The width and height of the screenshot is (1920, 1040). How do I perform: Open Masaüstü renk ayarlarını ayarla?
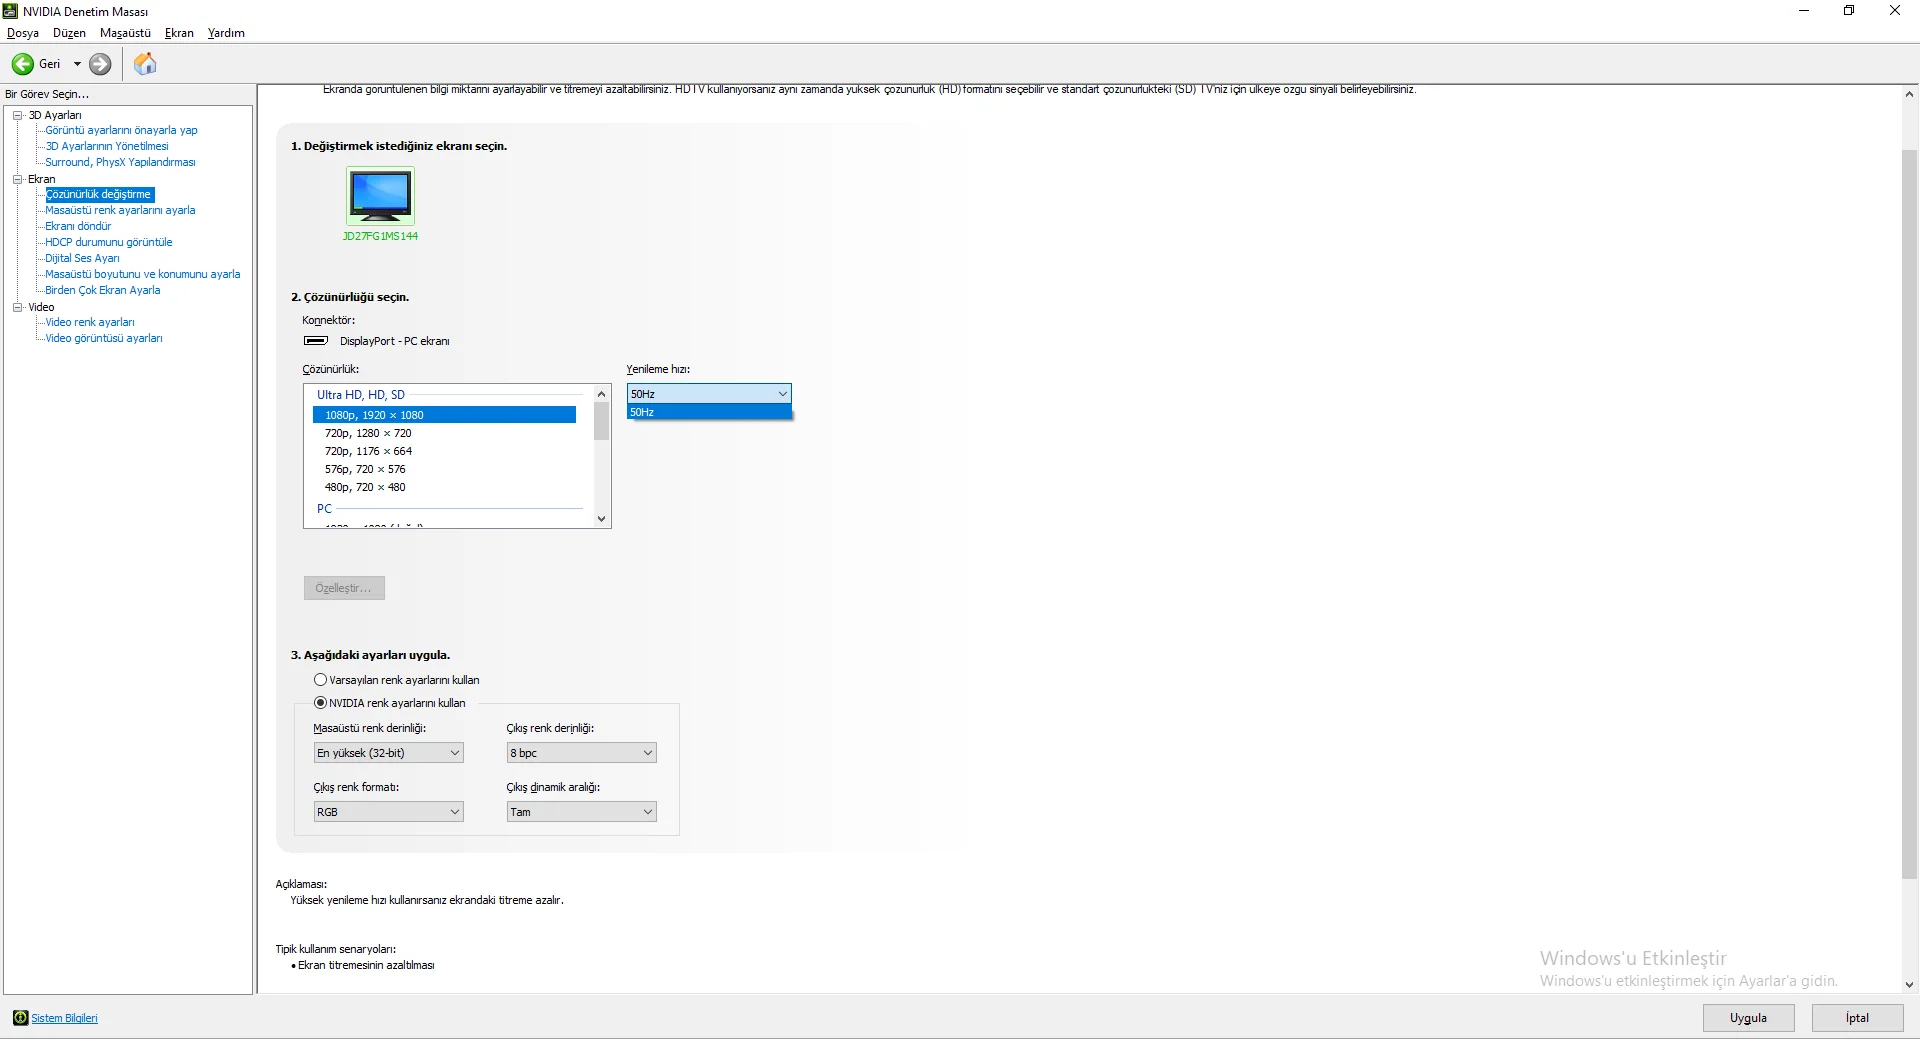coord(120,210)
